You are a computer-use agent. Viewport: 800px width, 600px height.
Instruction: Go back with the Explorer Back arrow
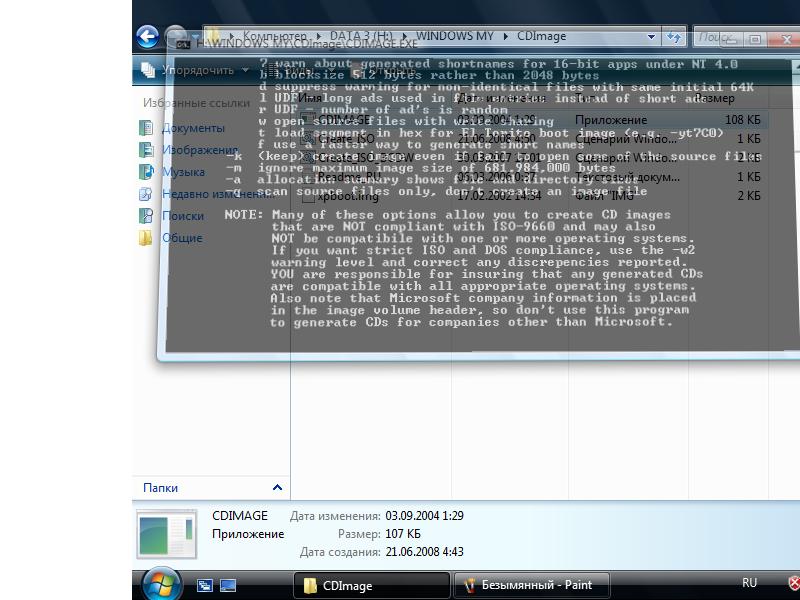(147, 36)
